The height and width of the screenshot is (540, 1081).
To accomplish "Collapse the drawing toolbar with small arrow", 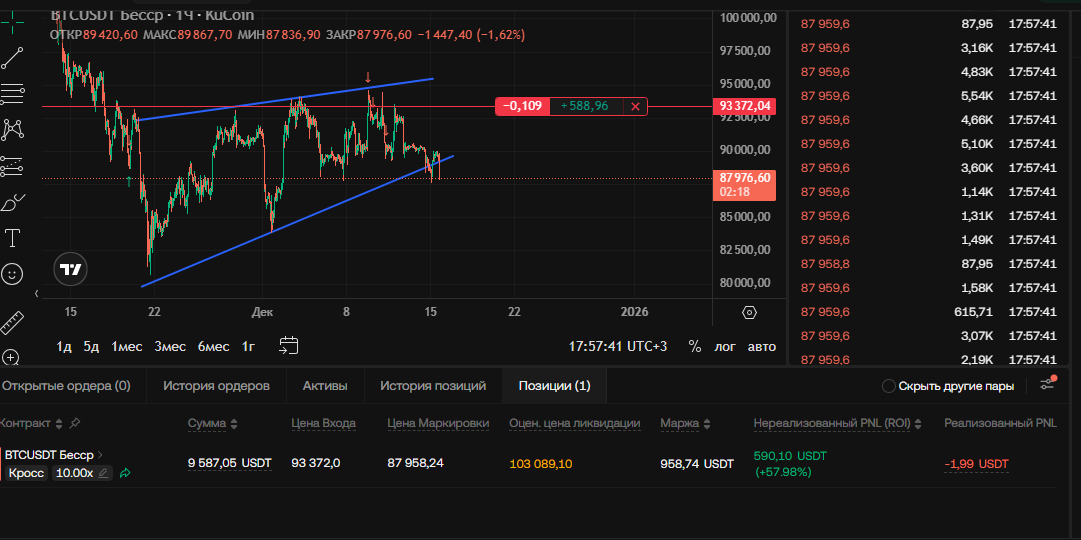I will click(37, 294).
